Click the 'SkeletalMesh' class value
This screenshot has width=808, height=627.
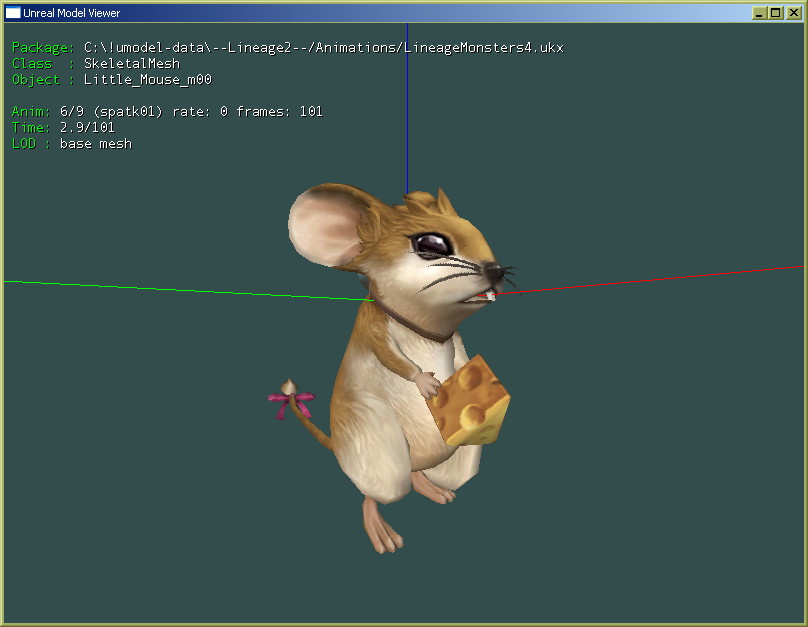tap(132, 63)
